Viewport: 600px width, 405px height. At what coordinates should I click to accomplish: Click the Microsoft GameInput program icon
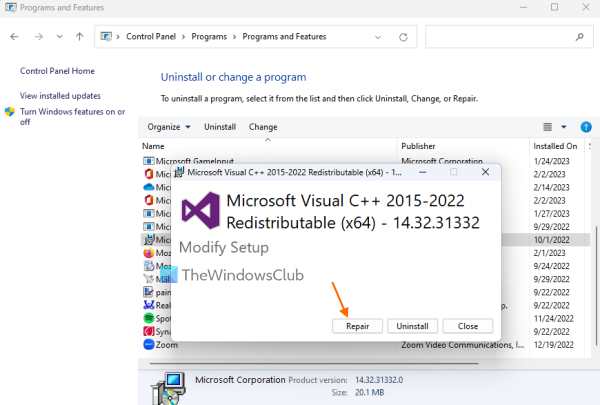pyautogui.click(x=148, y=161)
